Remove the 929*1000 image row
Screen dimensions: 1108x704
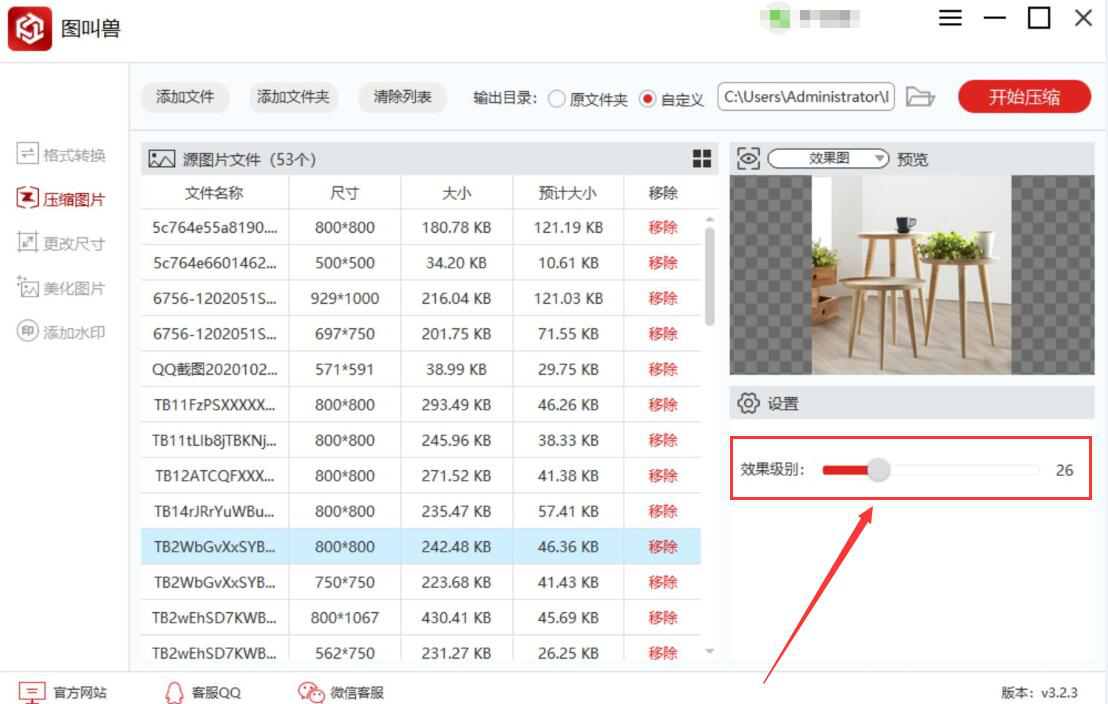(663, 298)
